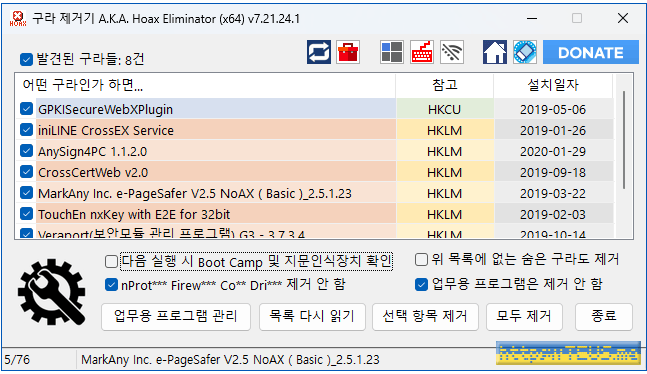Close the Hoax Eliminator window
Viewport: 647px width, 374px height.
click(623, 18)
